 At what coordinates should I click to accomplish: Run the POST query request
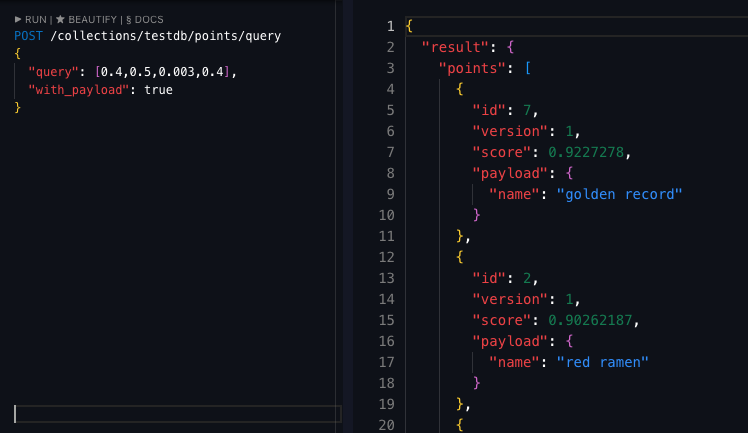click(x=32, y=19)
